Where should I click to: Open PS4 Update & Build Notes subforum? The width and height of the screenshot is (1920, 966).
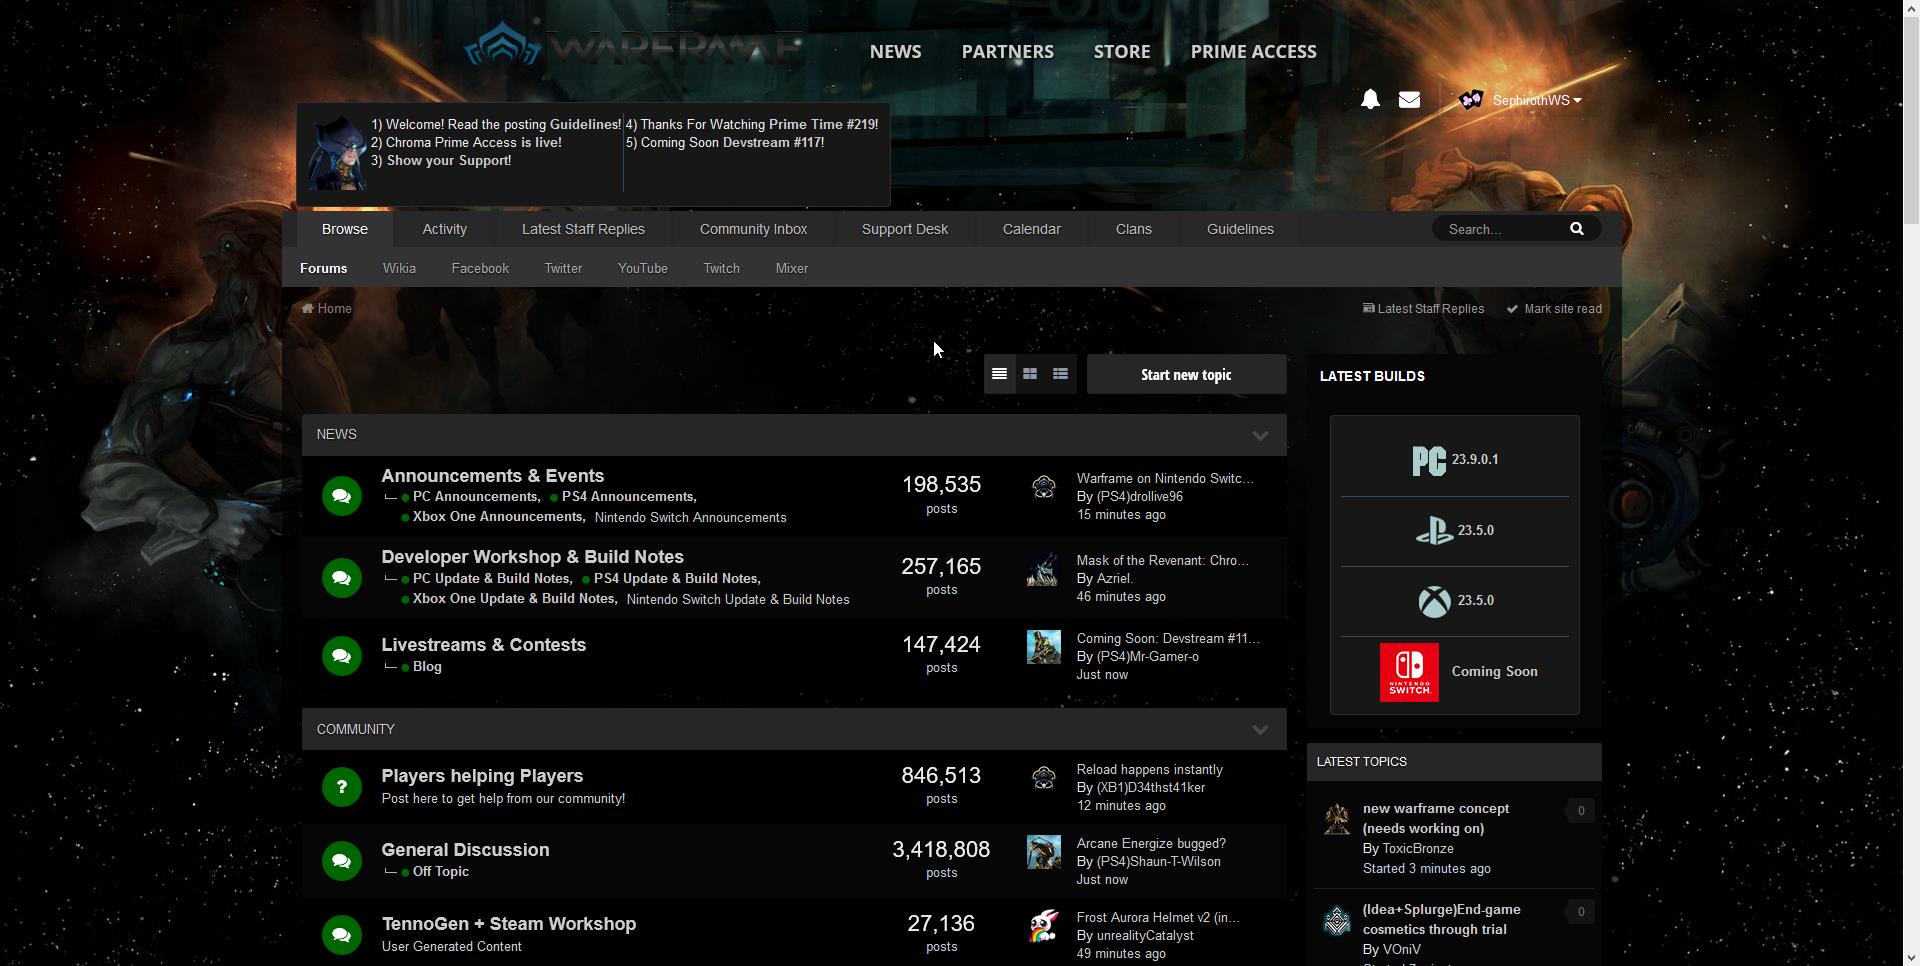(x=676, y=579)
